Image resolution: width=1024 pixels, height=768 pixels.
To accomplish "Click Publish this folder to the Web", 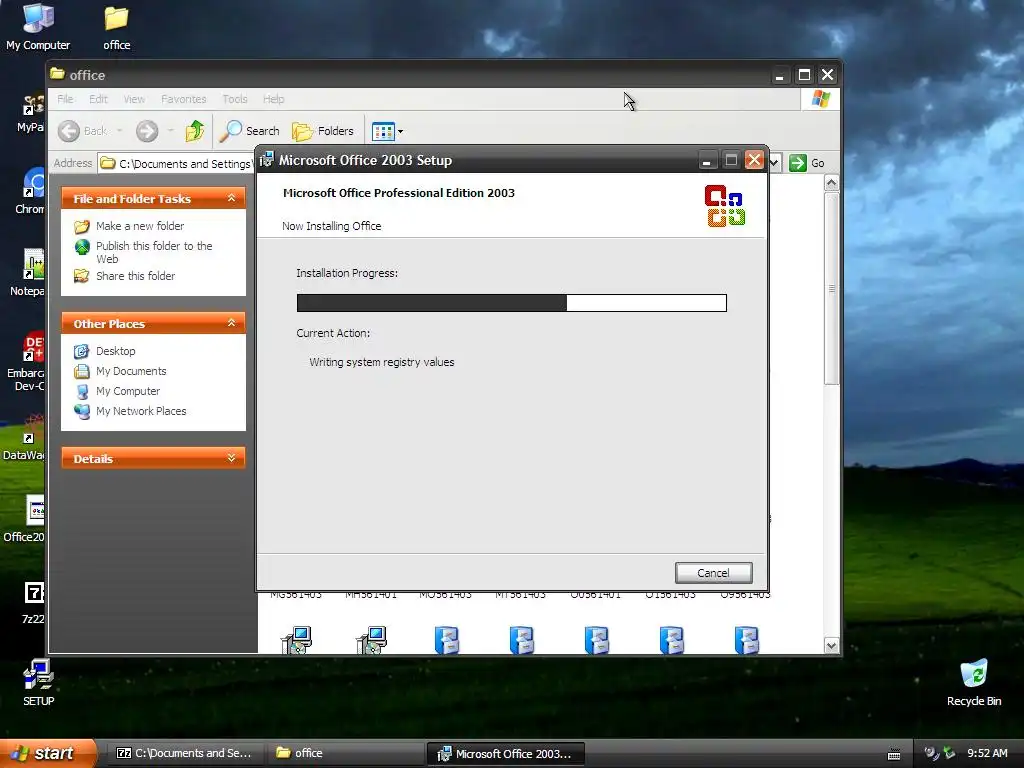I will [153, 252].
